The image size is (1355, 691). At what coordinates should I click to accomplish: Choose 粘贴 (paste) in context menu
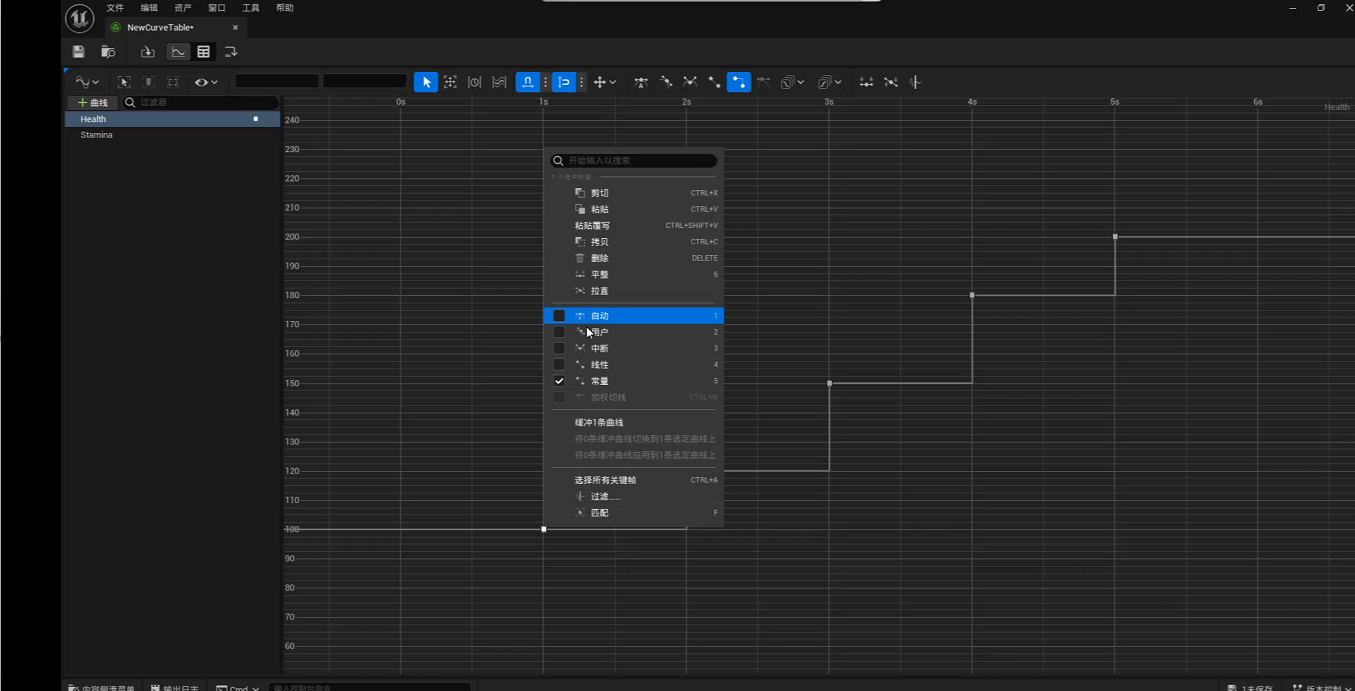click(634, 209)
